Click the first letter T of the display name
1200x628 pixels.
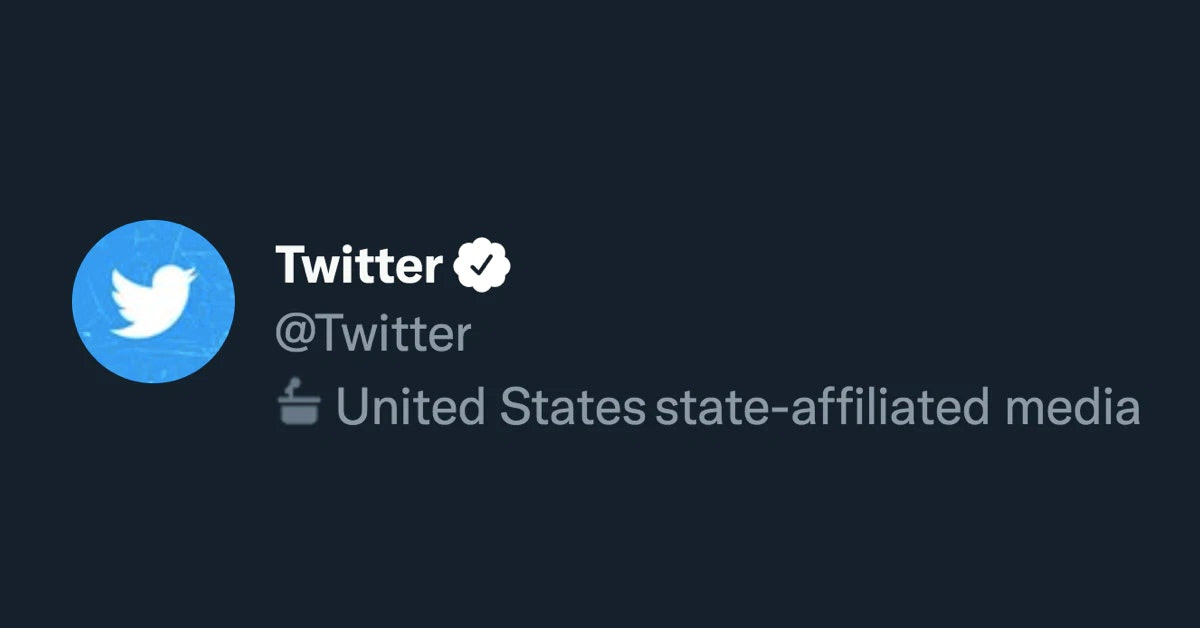289,265
